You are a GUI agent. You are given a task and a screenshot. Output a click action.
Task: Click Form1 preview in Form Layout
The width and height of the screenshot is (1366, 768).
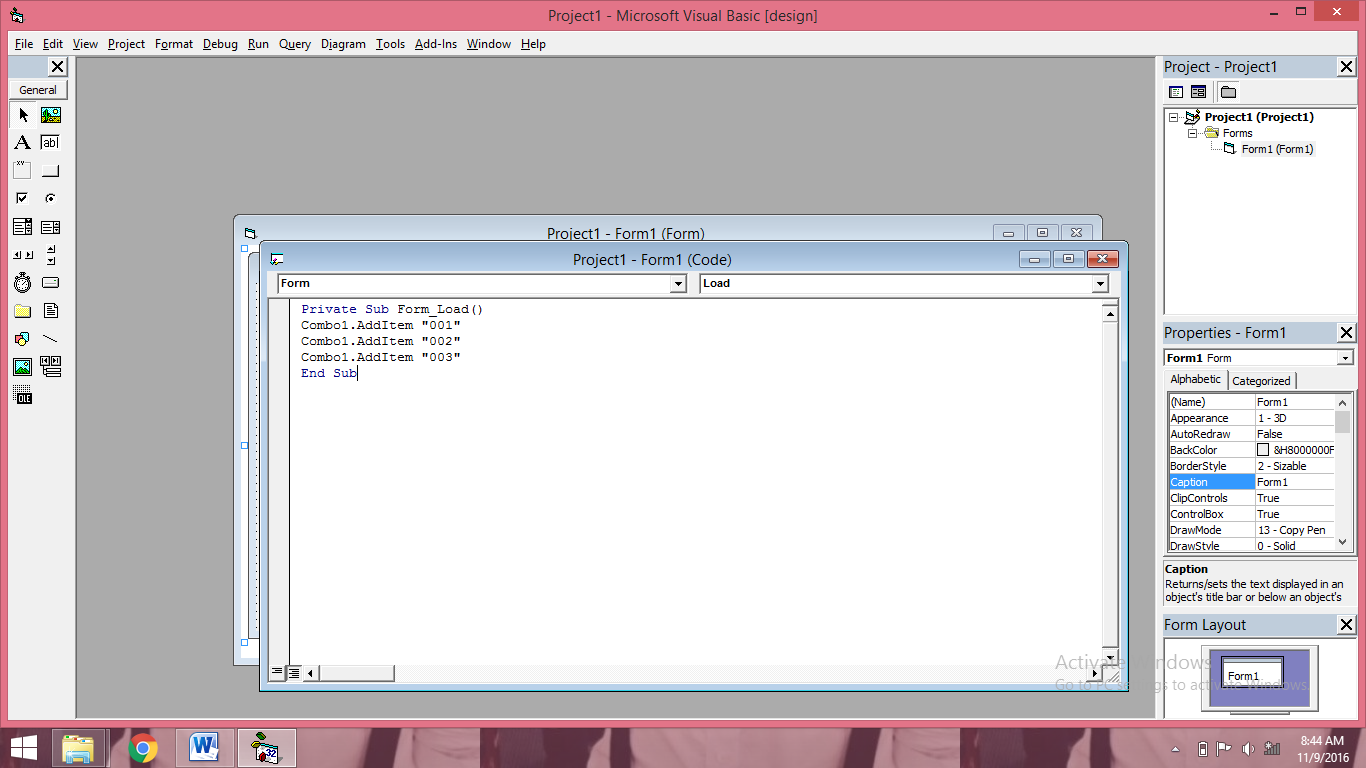[x=1252, y=671]
